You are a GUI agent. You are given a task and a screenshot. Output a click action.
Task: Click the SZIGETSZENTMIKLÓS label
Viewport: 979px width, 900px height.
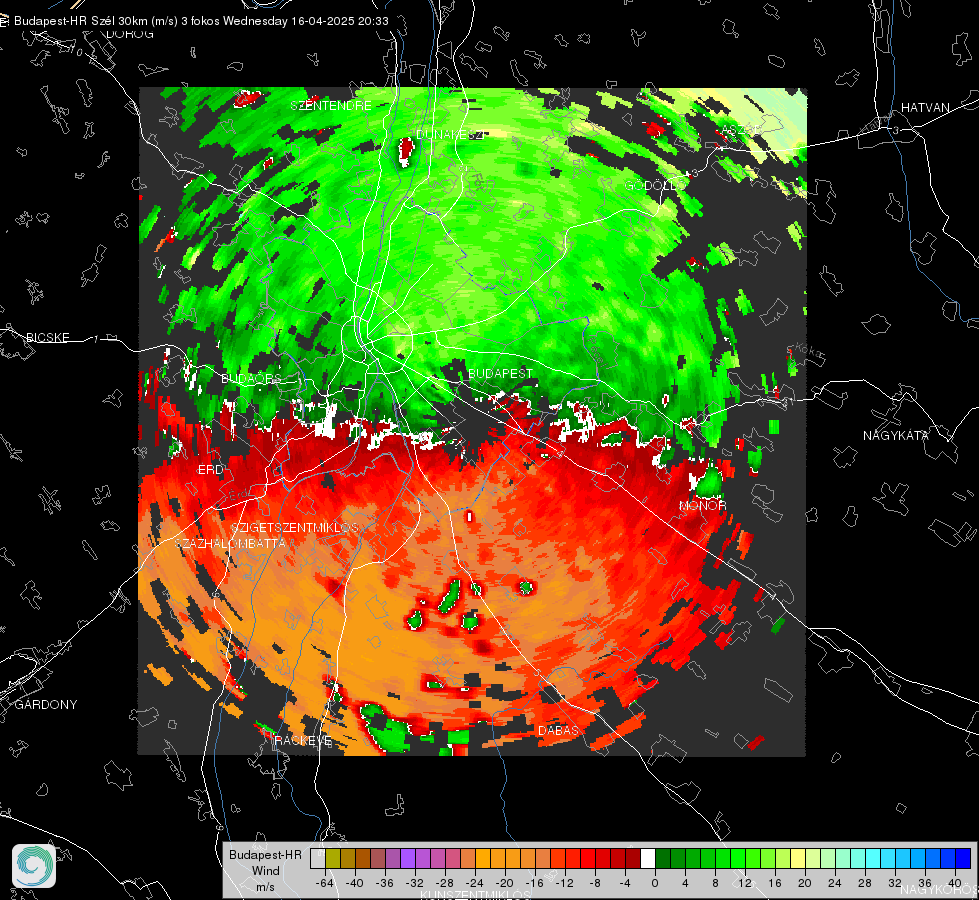coord(295,527)
